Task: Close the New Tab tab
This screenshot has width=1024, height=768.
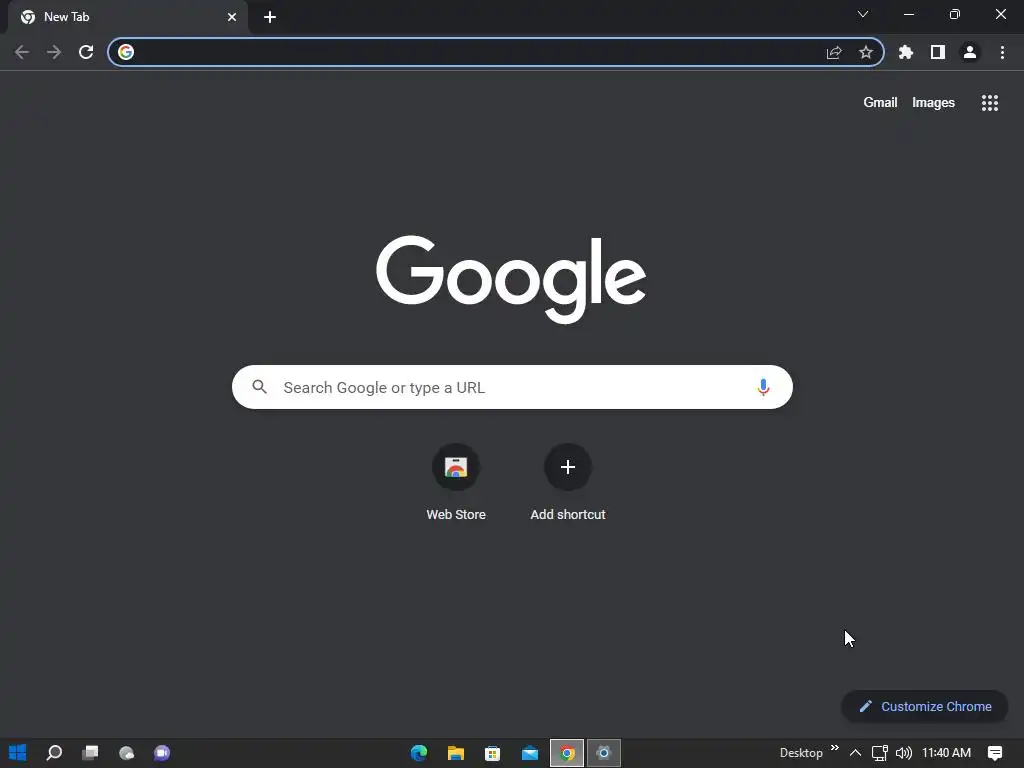Action: [232, 17]
